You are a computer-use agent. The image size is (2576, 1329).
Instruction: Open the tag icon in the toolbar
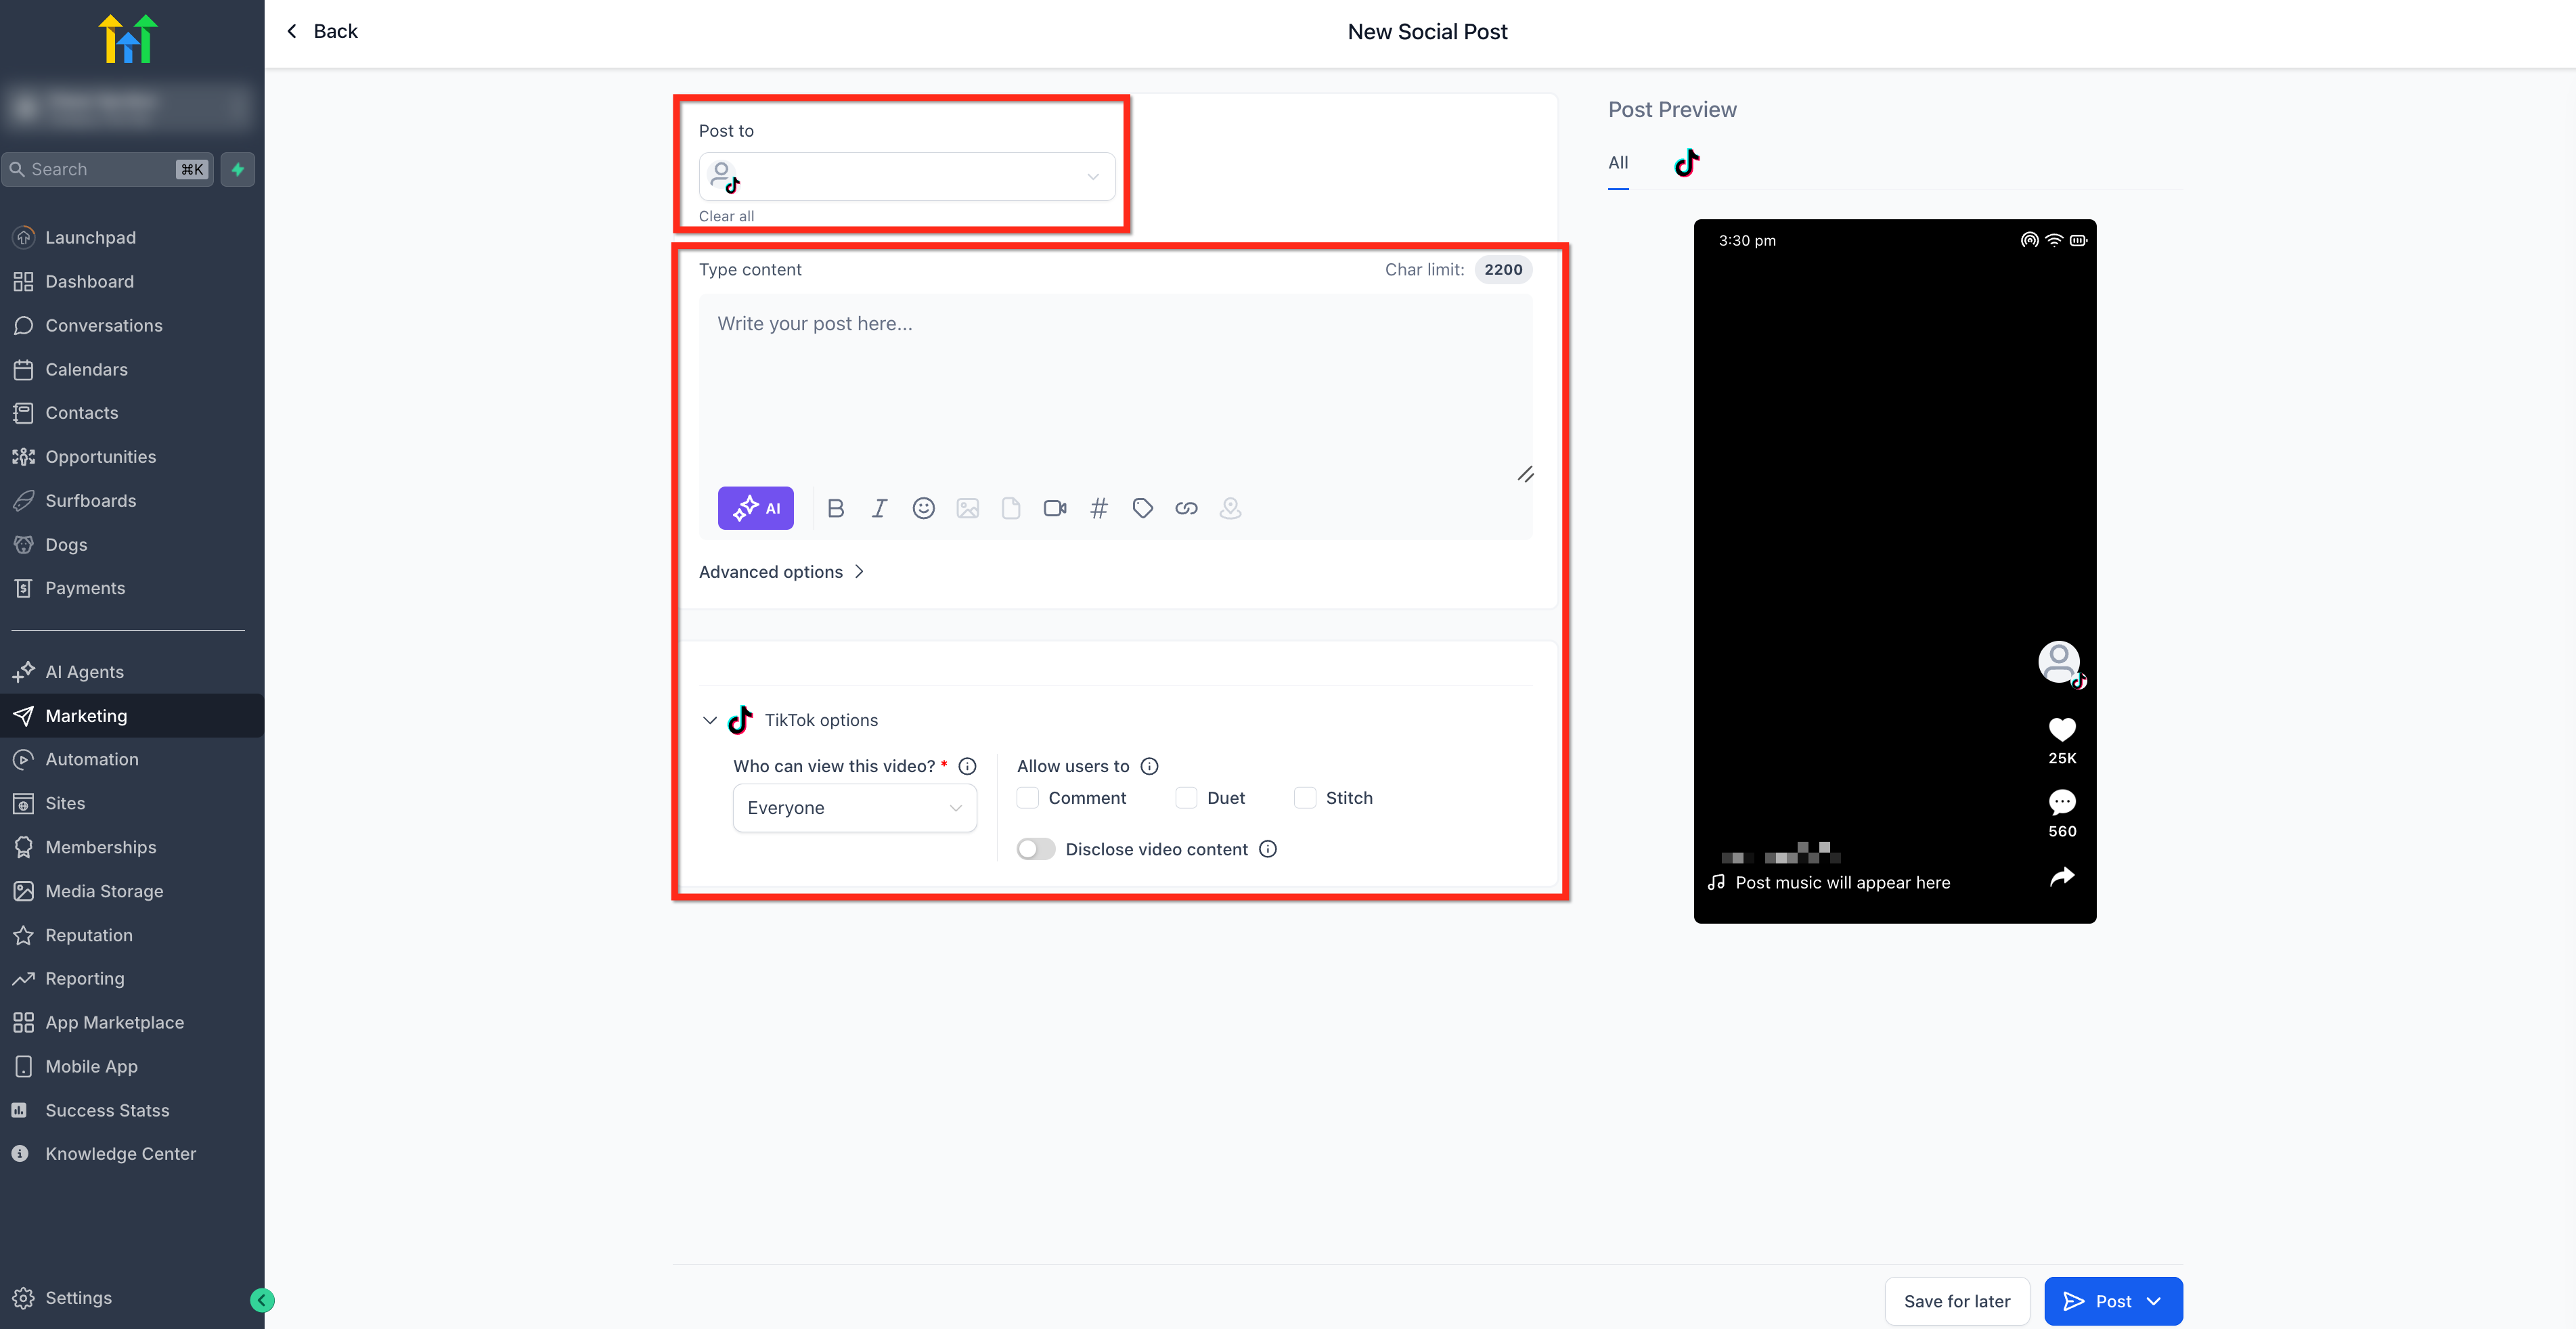1142,508
